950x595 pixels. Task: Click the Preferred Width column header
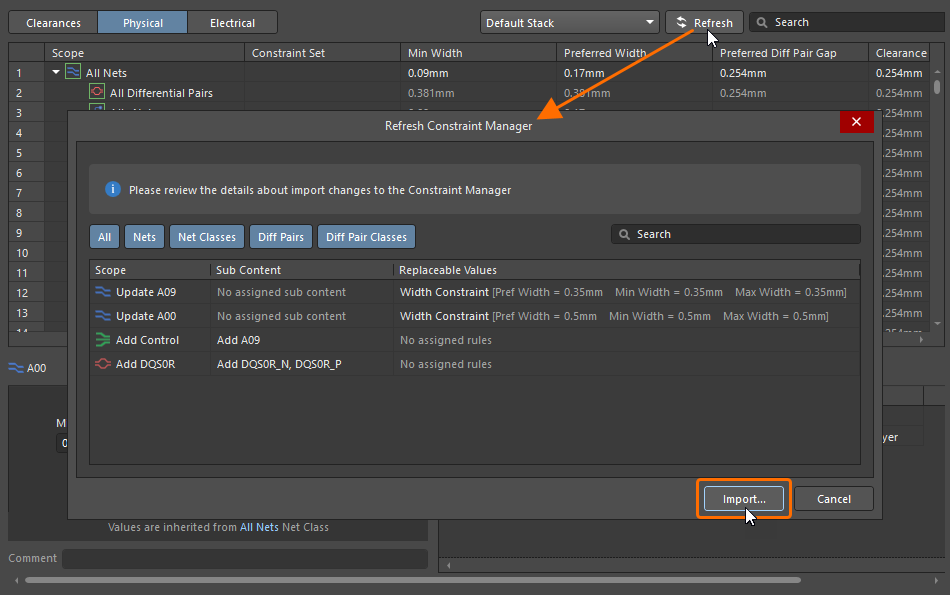click(634, 53)
